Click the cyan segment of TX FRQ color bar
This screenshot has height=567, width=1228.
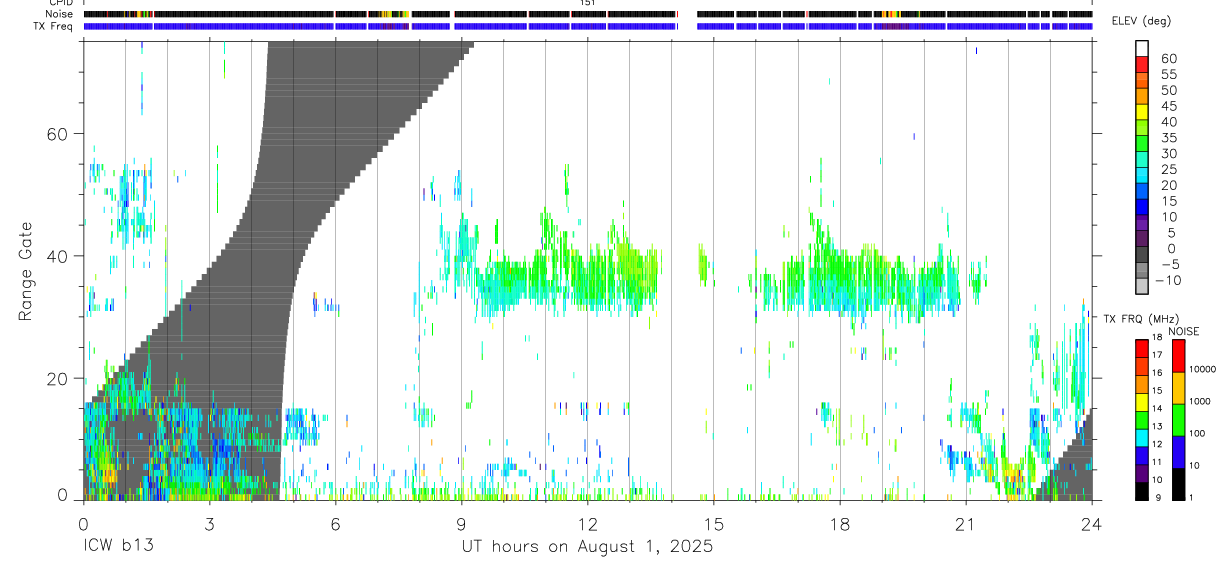coord(1142,438)
